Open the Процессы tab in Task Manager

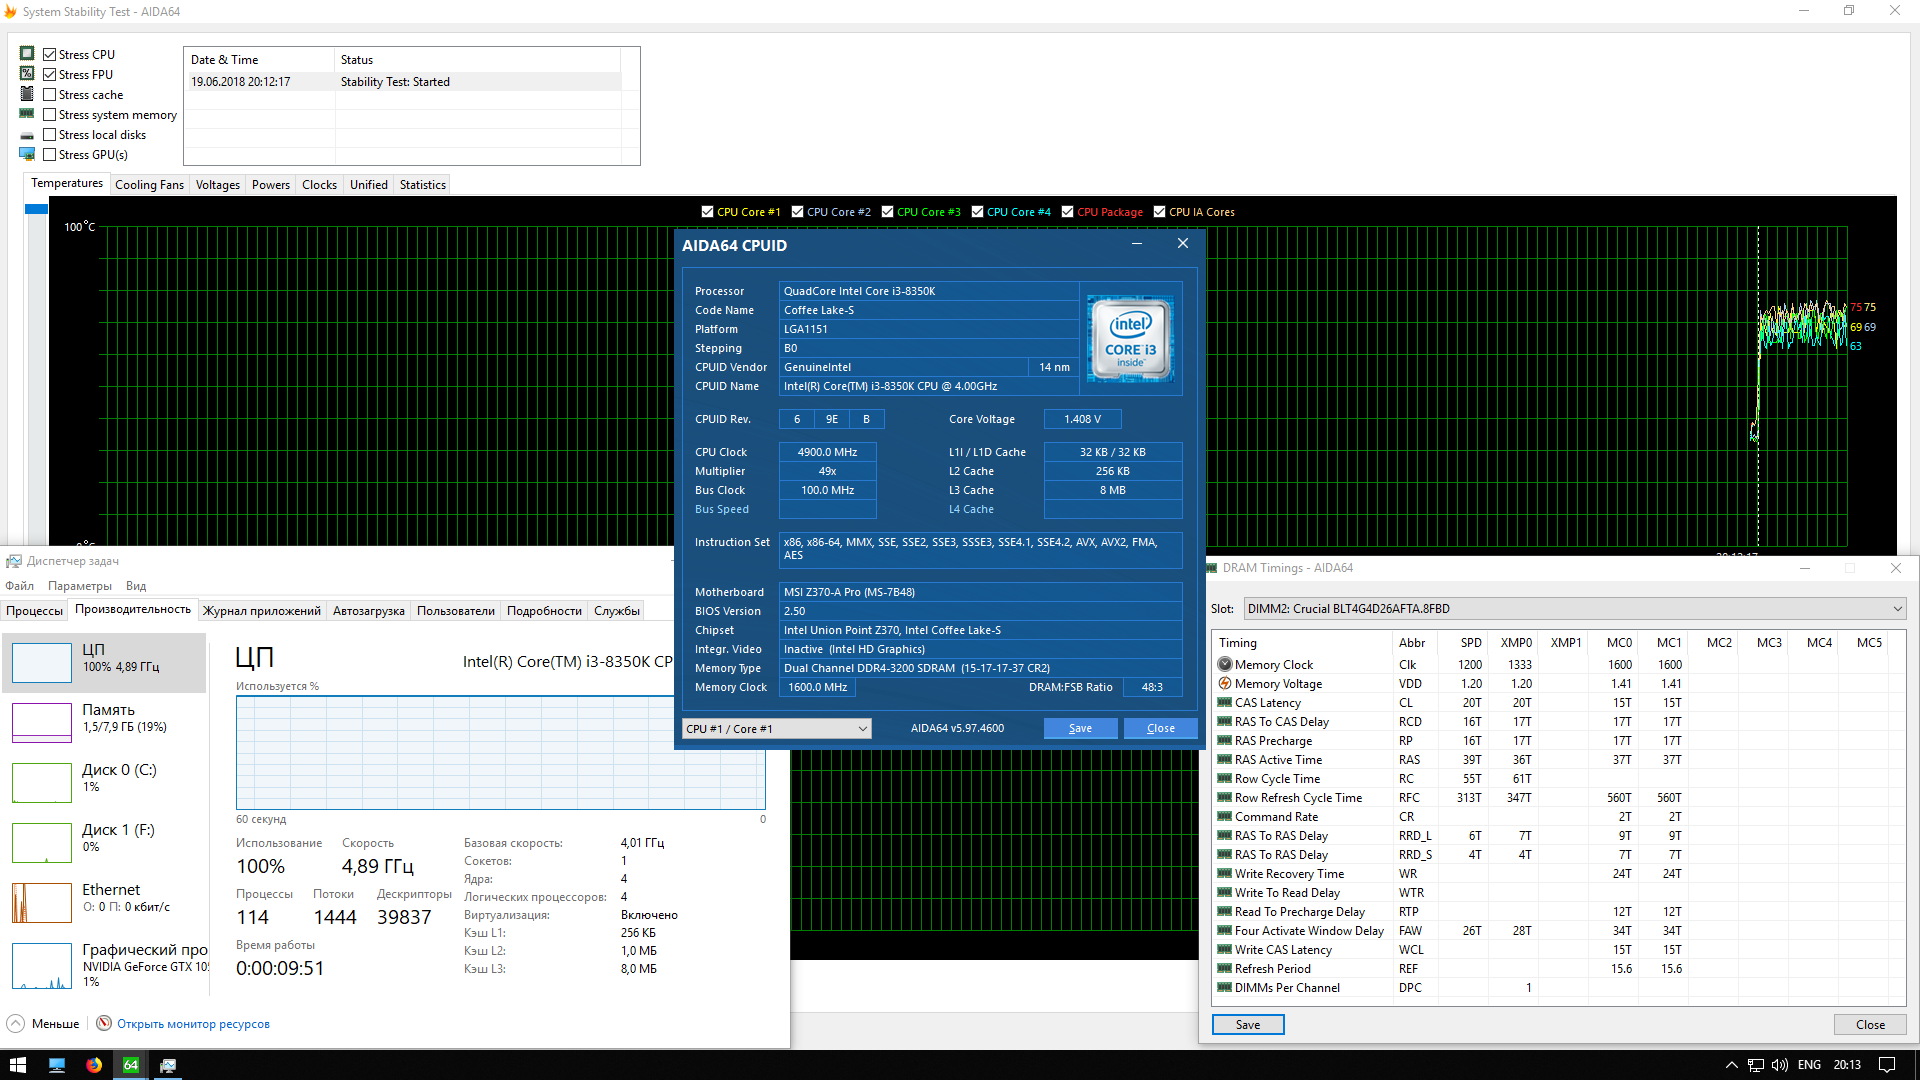(x=34, y=611)
